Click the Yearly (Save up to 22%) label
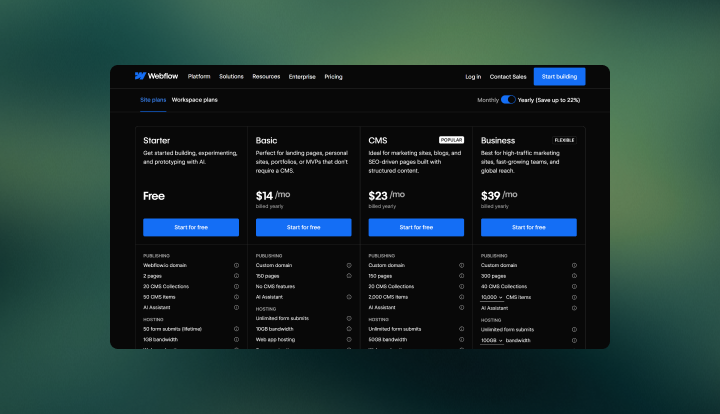Image resolution: width=720 pixels, height=414 pixels. click(549, 100)
